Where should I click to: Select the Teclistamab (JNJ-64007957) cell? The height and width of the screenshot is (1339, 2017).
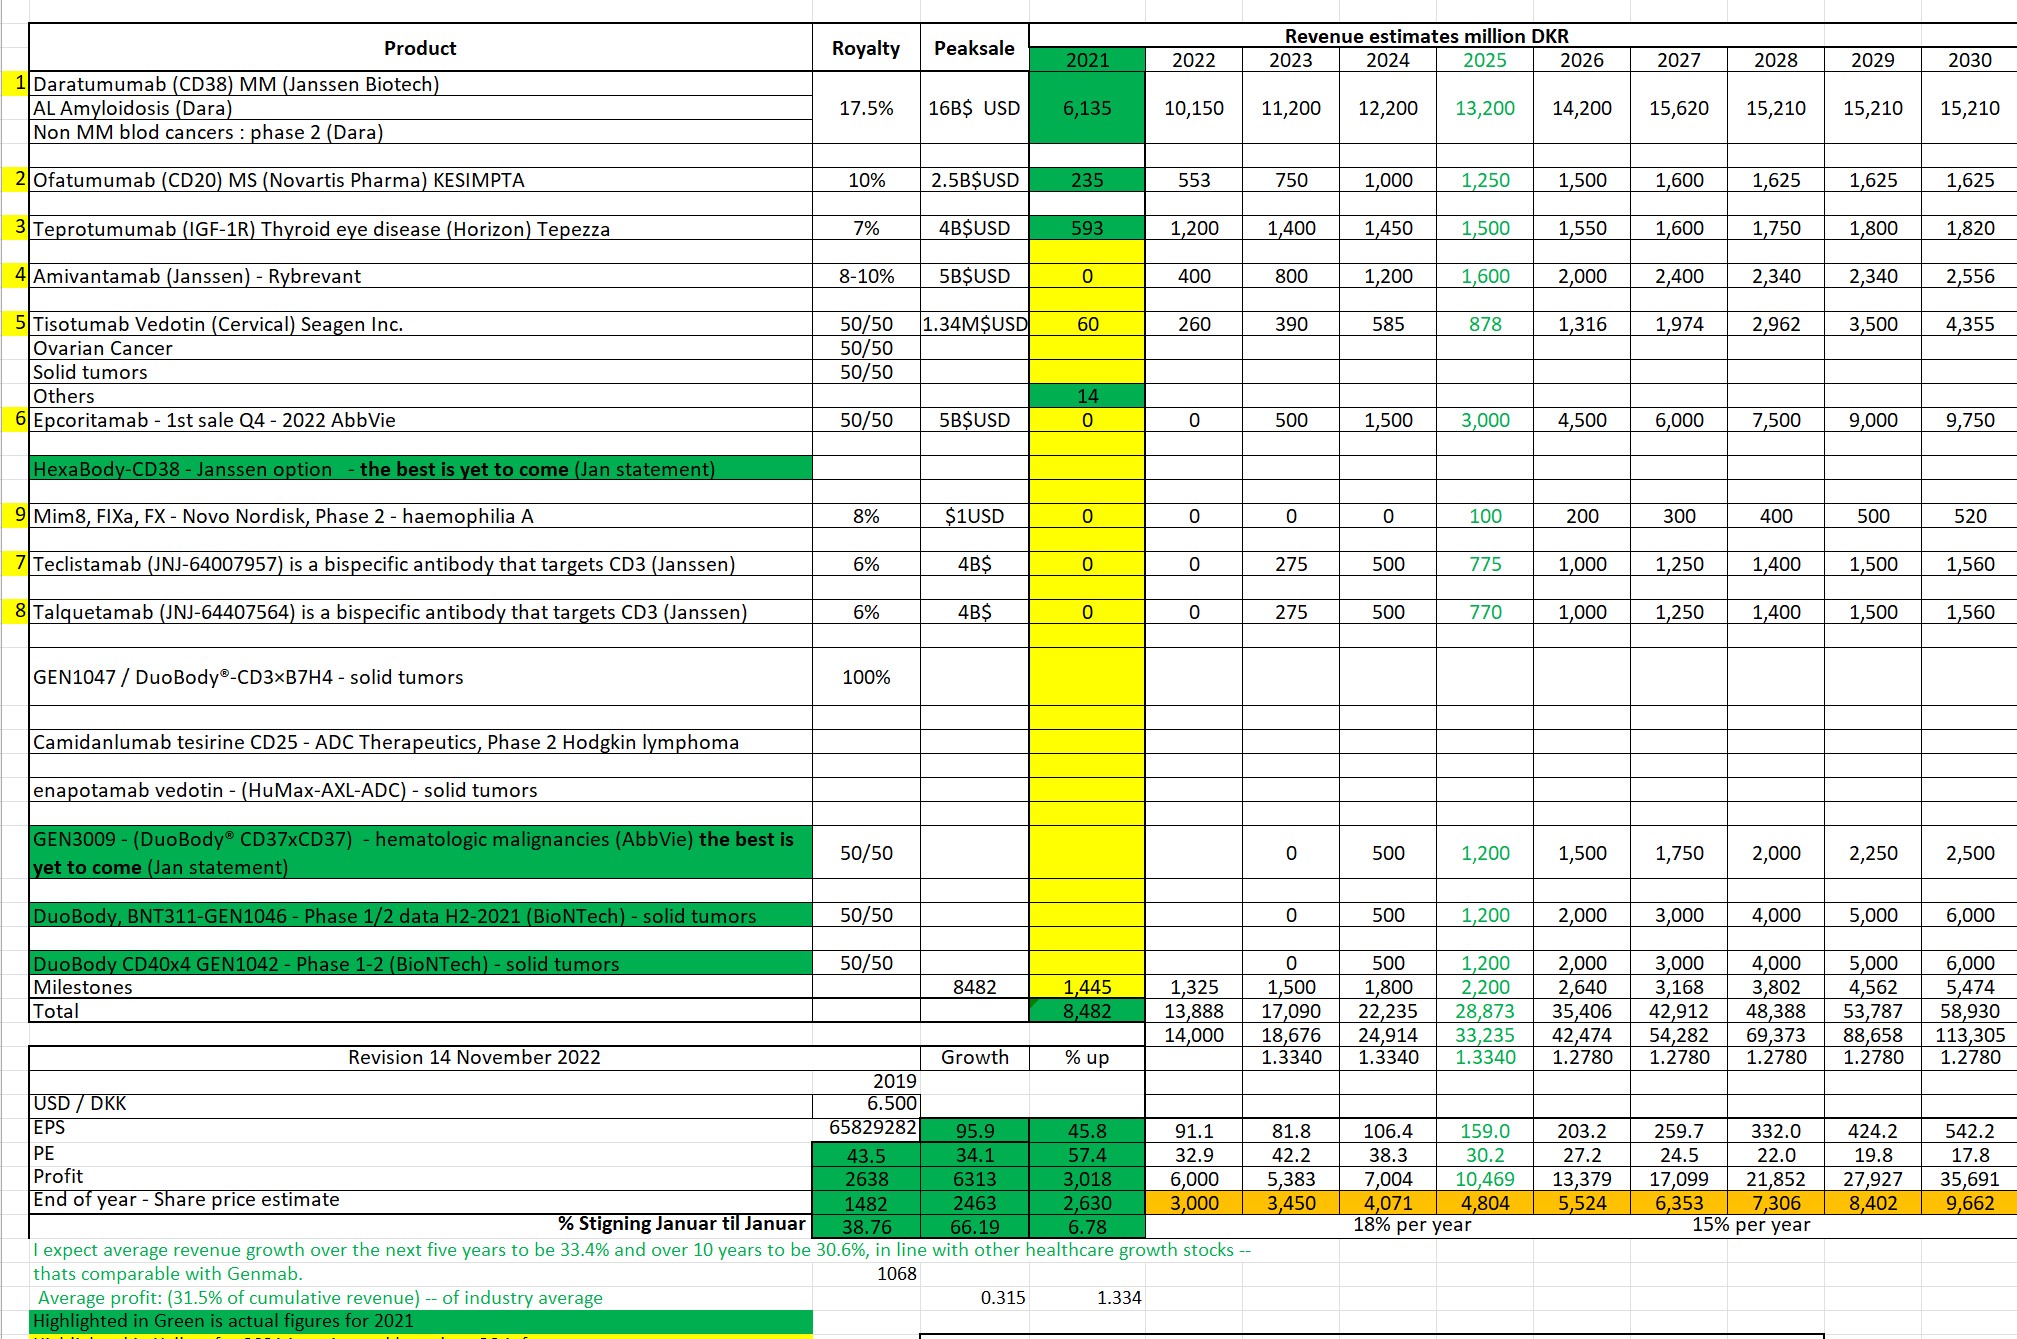(420, 564)
